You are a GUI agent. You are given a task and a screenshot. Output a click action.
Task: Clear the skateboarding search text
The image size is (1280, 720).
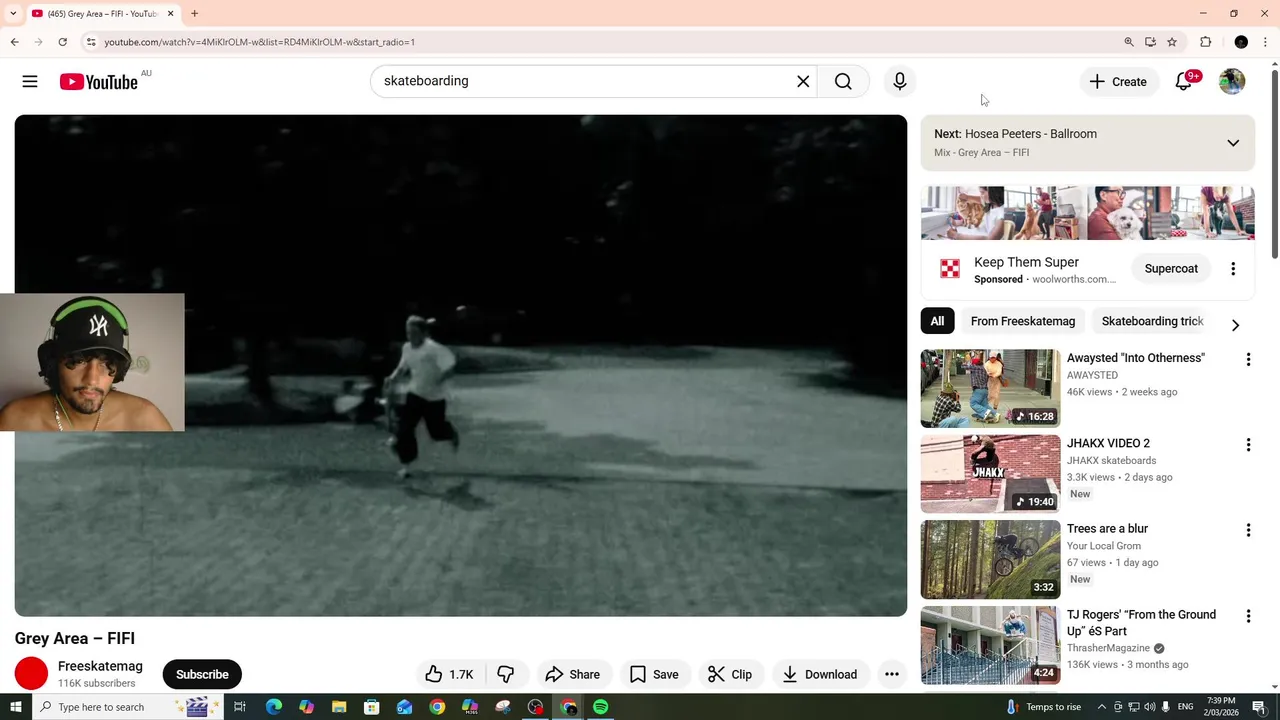coord(803,81)
